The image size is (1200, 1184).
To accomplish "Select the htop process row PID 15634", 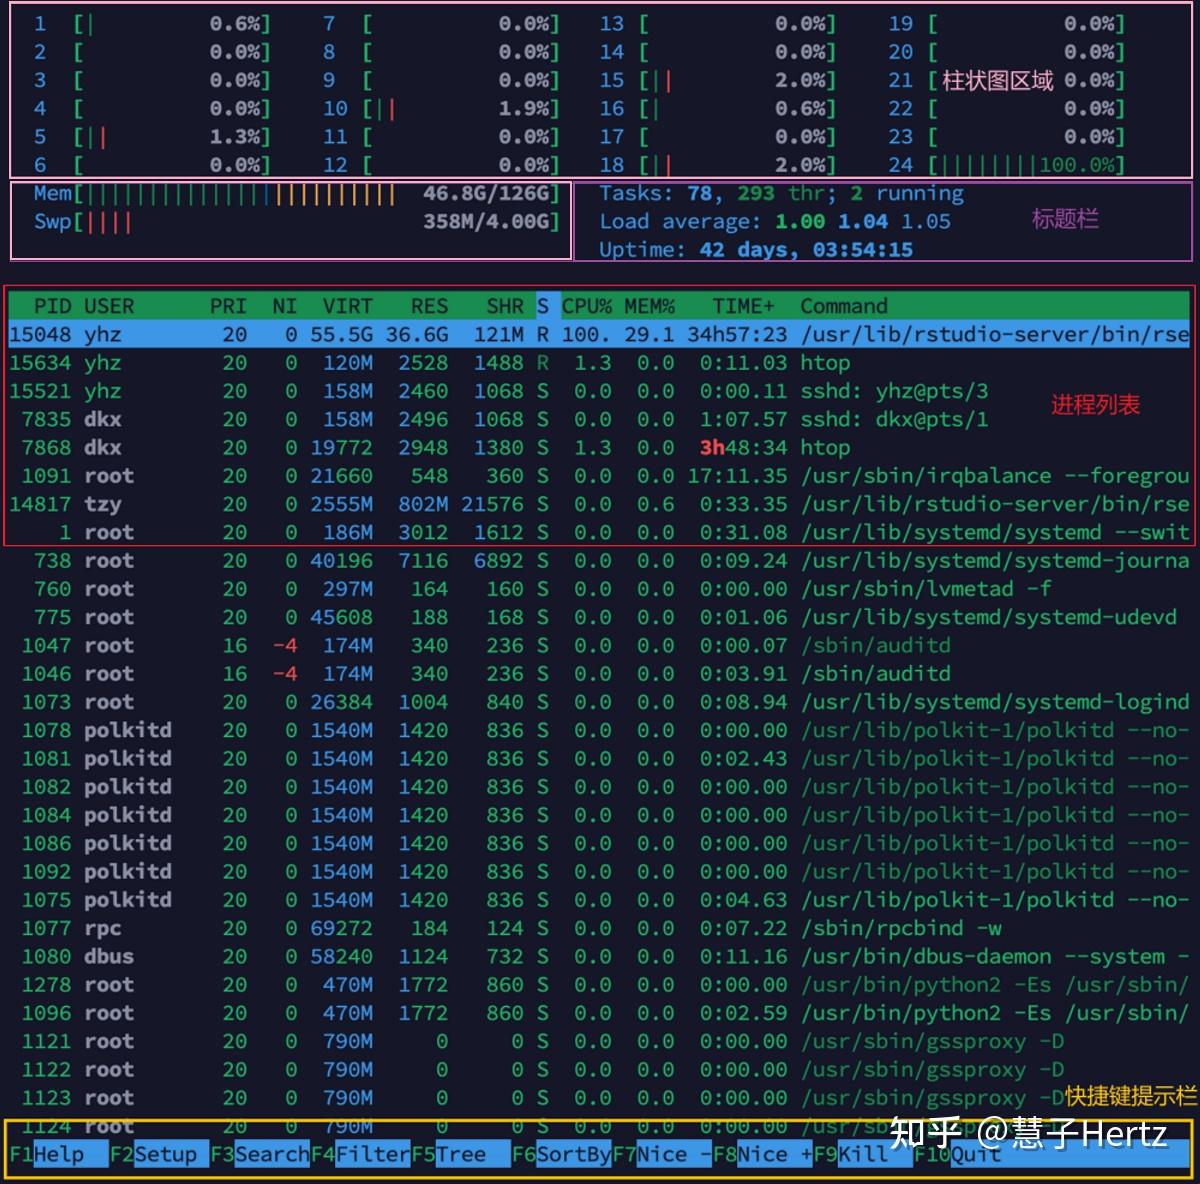I will [x=400, y=363].
